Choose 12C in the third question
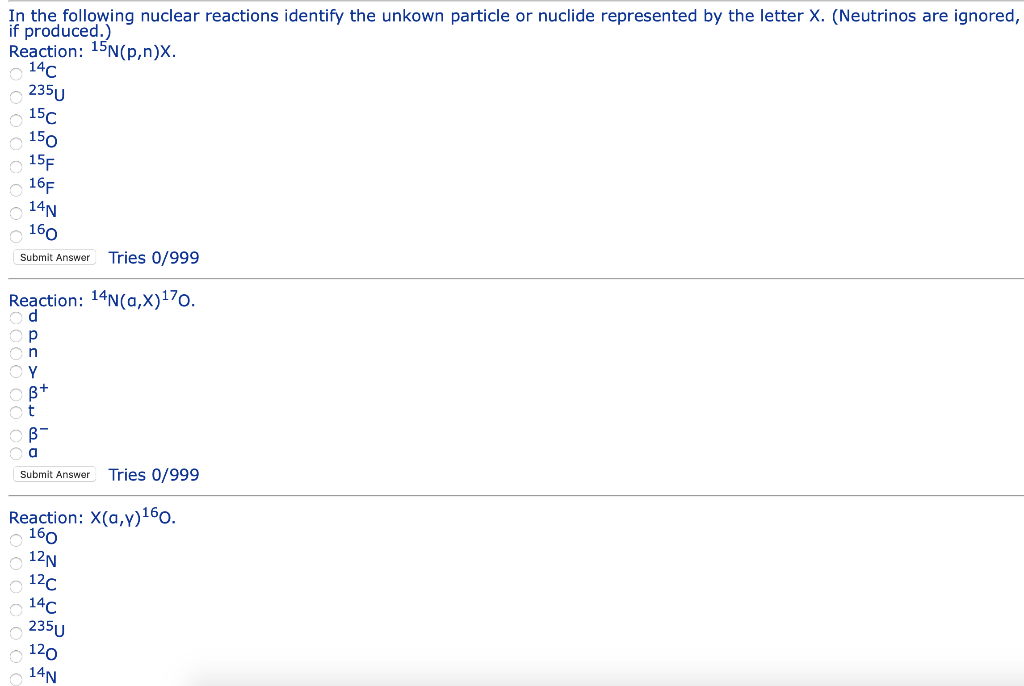Screen dimensions: 1024x686 tap(16, 586)
